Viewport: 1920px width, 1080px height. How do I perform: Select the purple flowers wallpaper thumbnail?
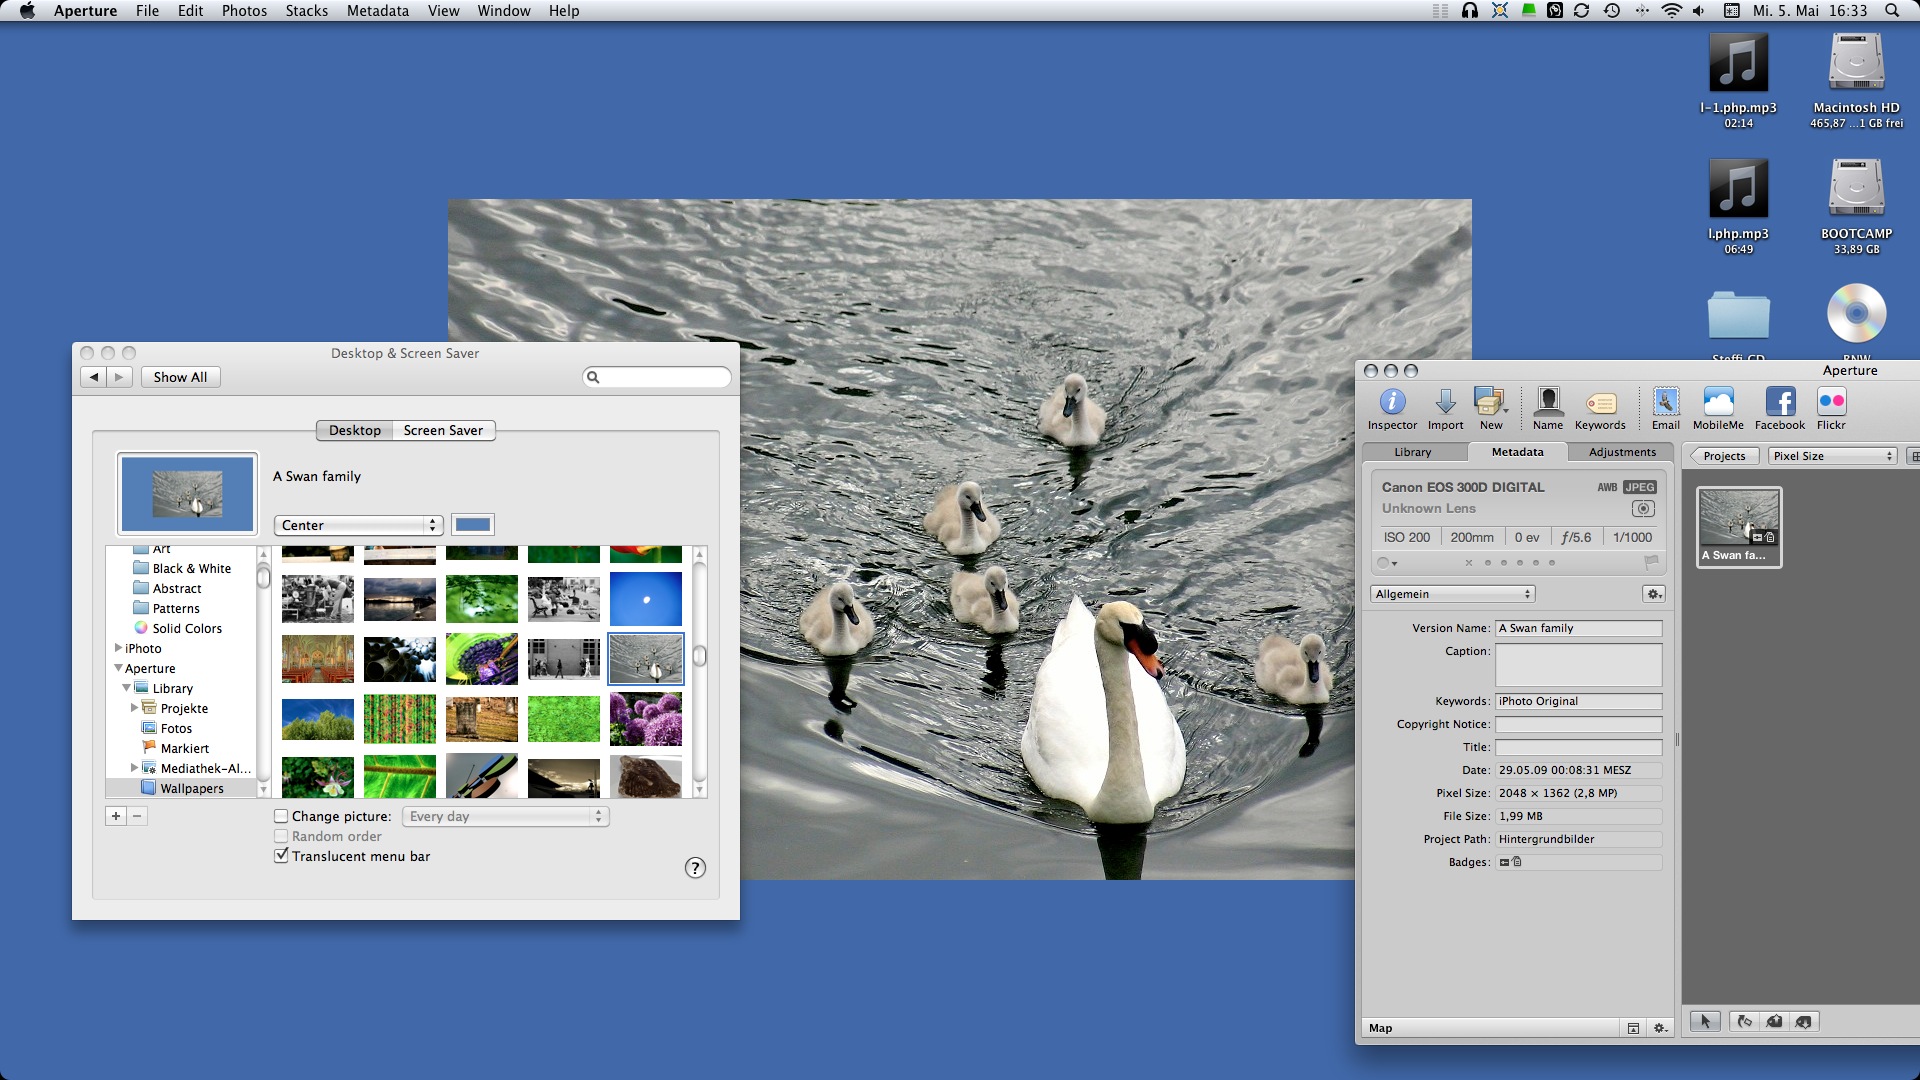point(646,719)
